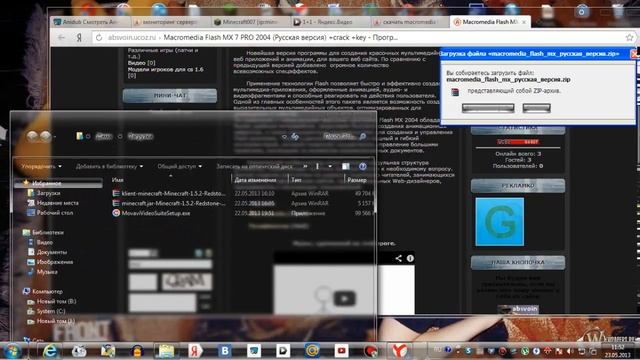
Task: Click the narrow button in download dialog
Action: pos(536,108)
